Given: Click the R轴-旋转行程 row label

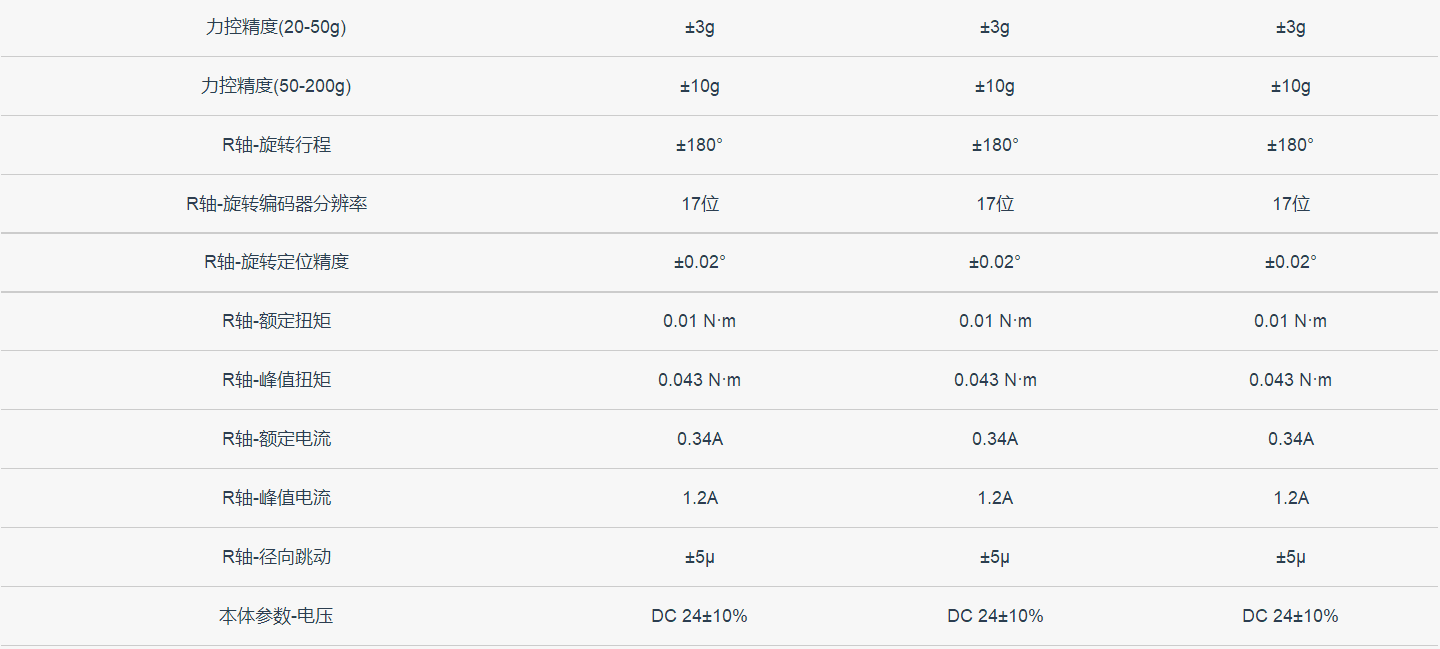Looking at the screenshot, I should [276, 145].
